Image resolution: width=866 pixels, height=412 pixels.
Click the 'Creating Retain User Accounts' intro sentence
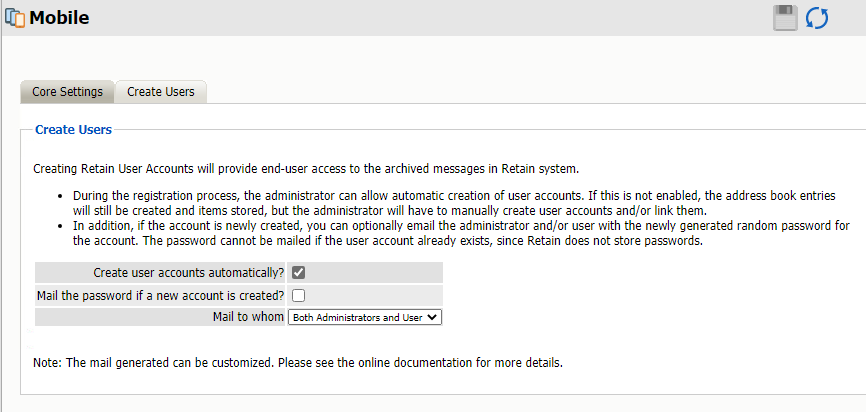tap(305, 168)
